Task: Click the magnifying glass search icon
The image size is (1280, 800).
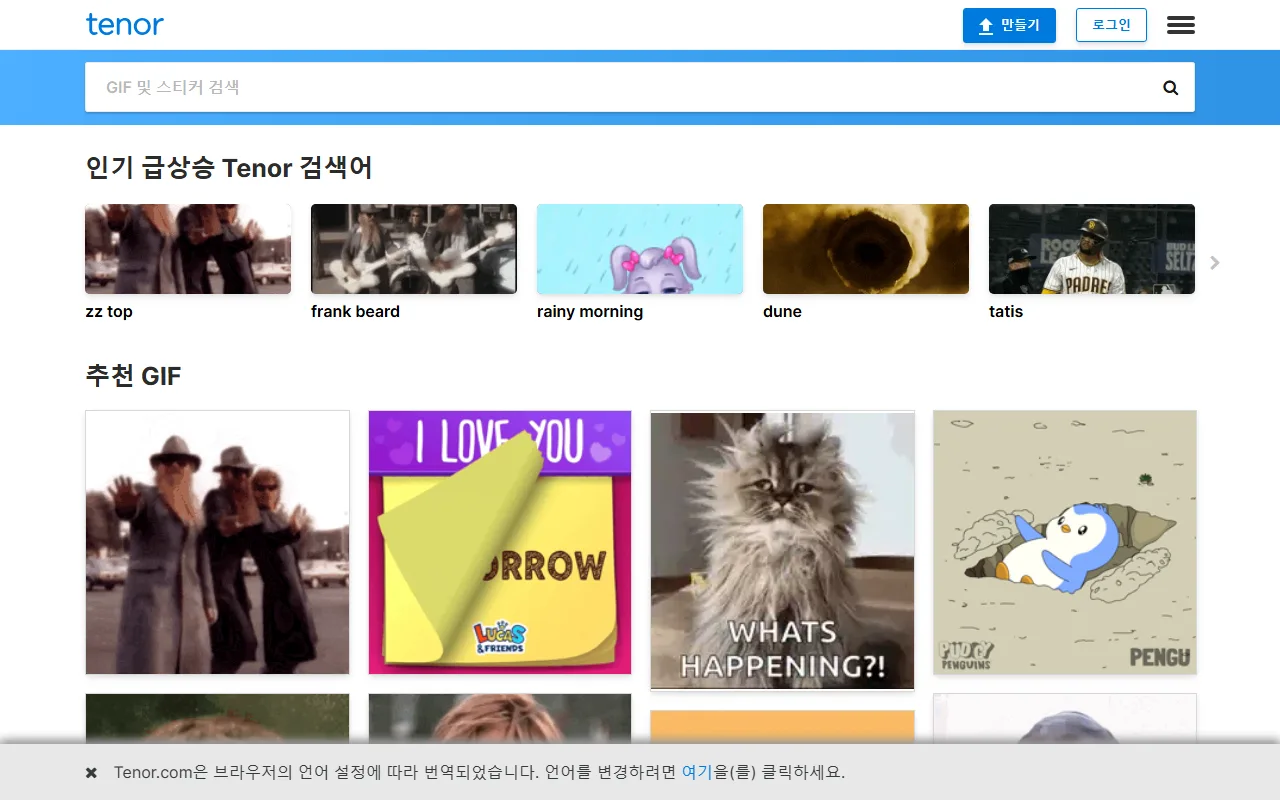Action: coord(1171,87)
